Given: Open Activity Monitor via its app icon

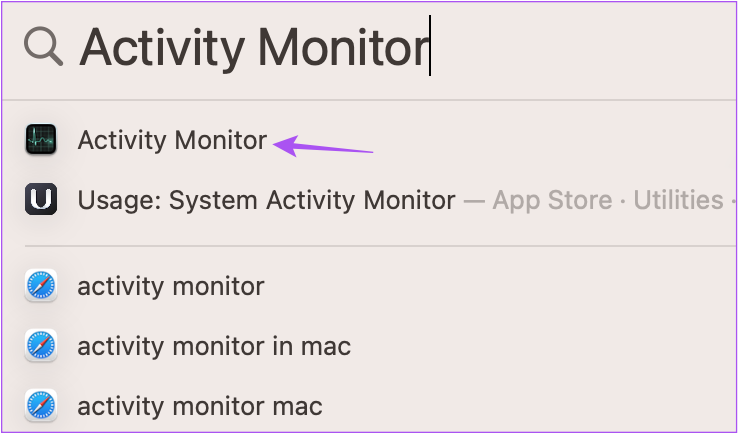Looking at the screenshot, I should coord(43,141).
